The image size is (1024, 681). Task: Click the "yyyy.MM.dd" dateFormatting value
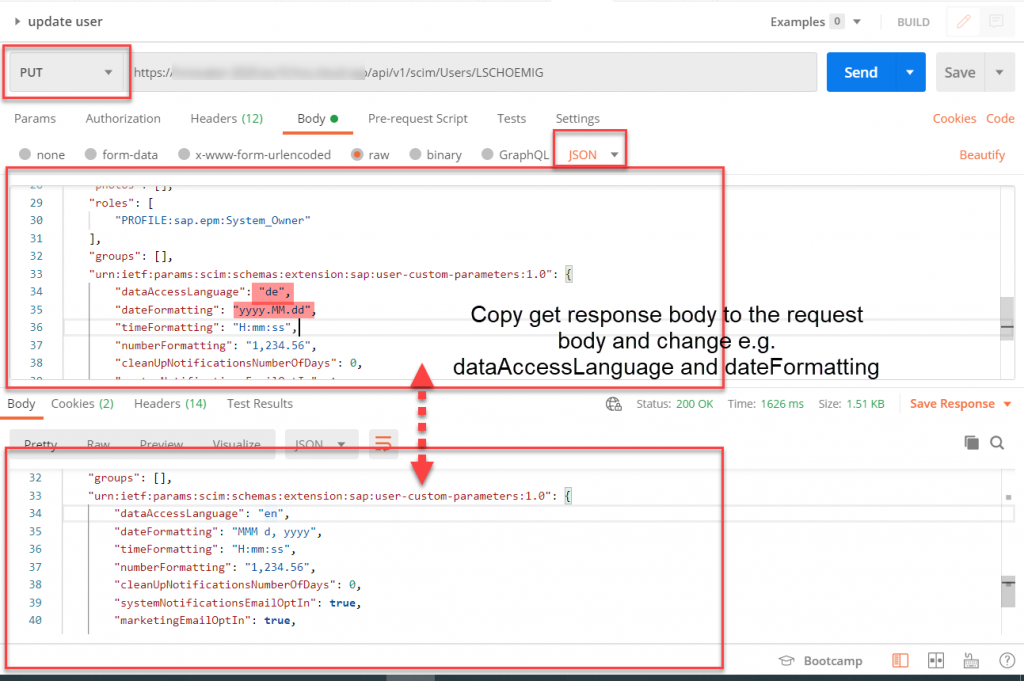272,310
